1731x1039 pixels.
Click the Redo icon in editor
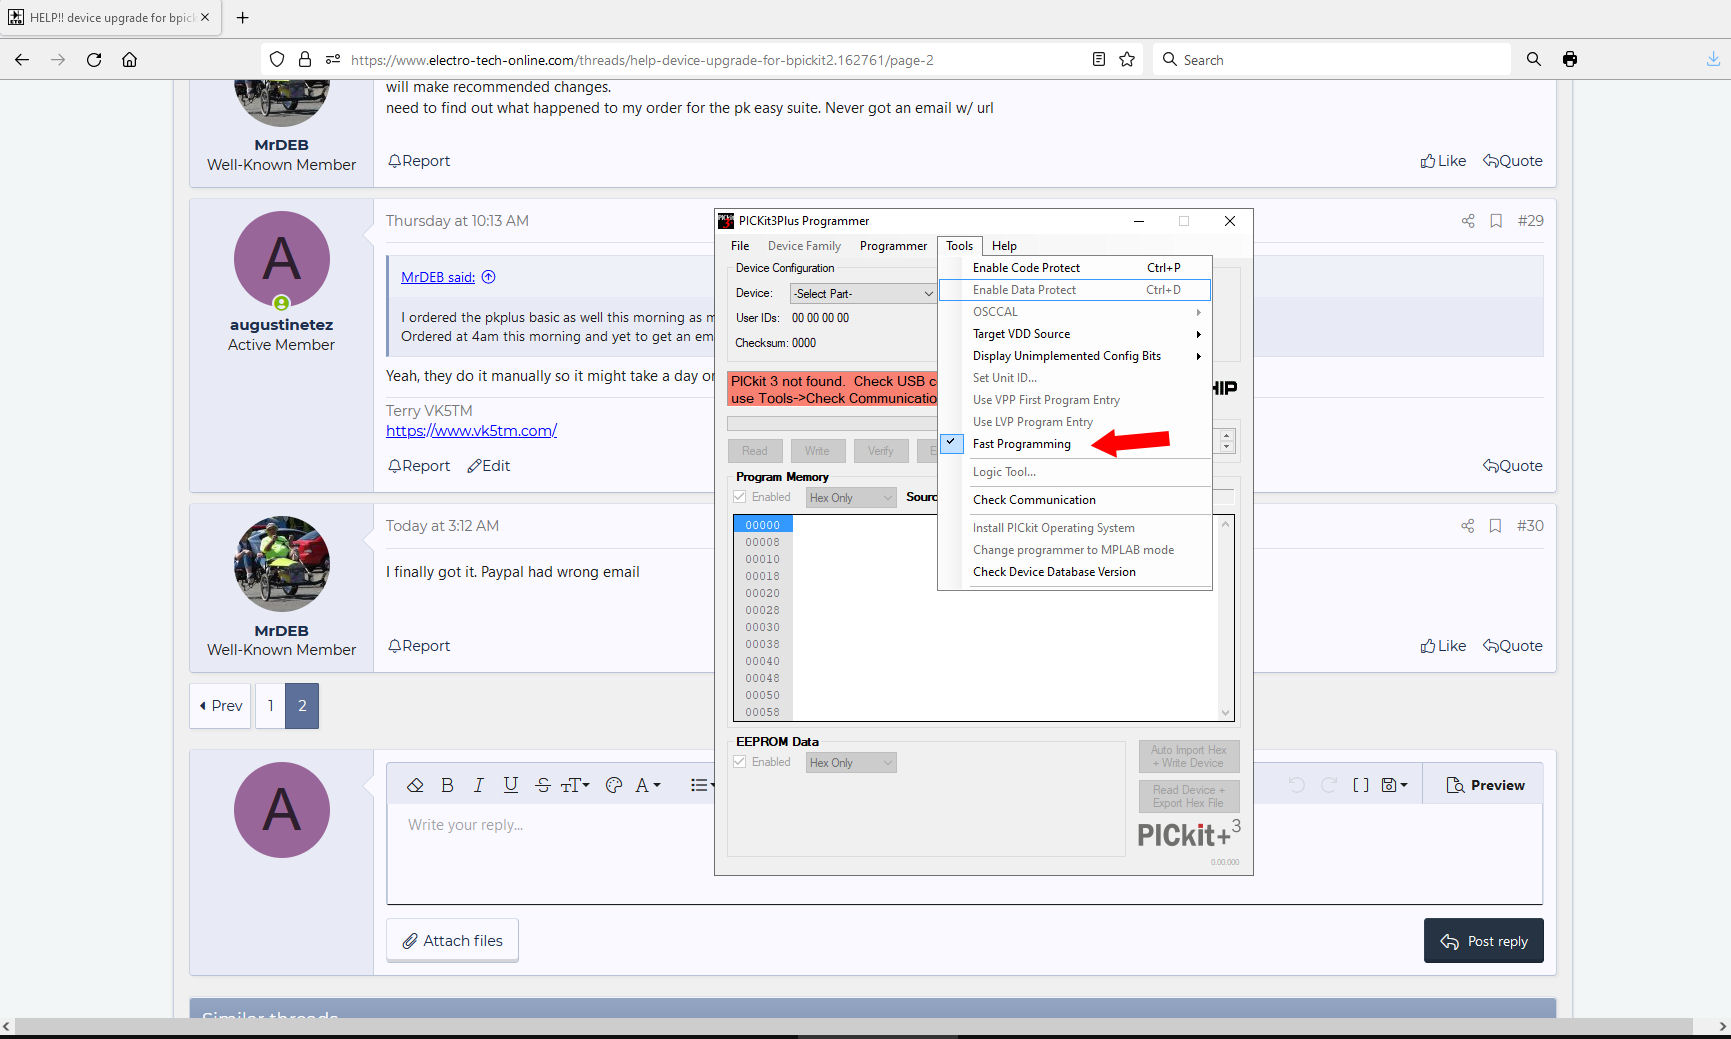pos(1329,785)
